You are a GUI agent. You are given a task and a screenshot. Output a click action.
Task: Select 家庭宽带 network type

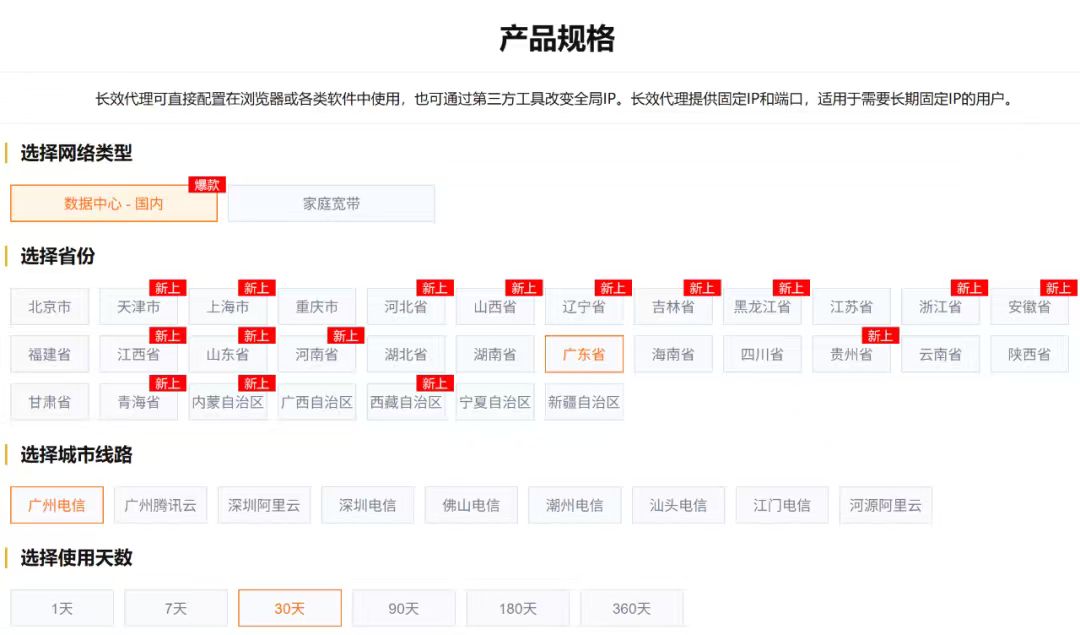(x=331, y=203)
